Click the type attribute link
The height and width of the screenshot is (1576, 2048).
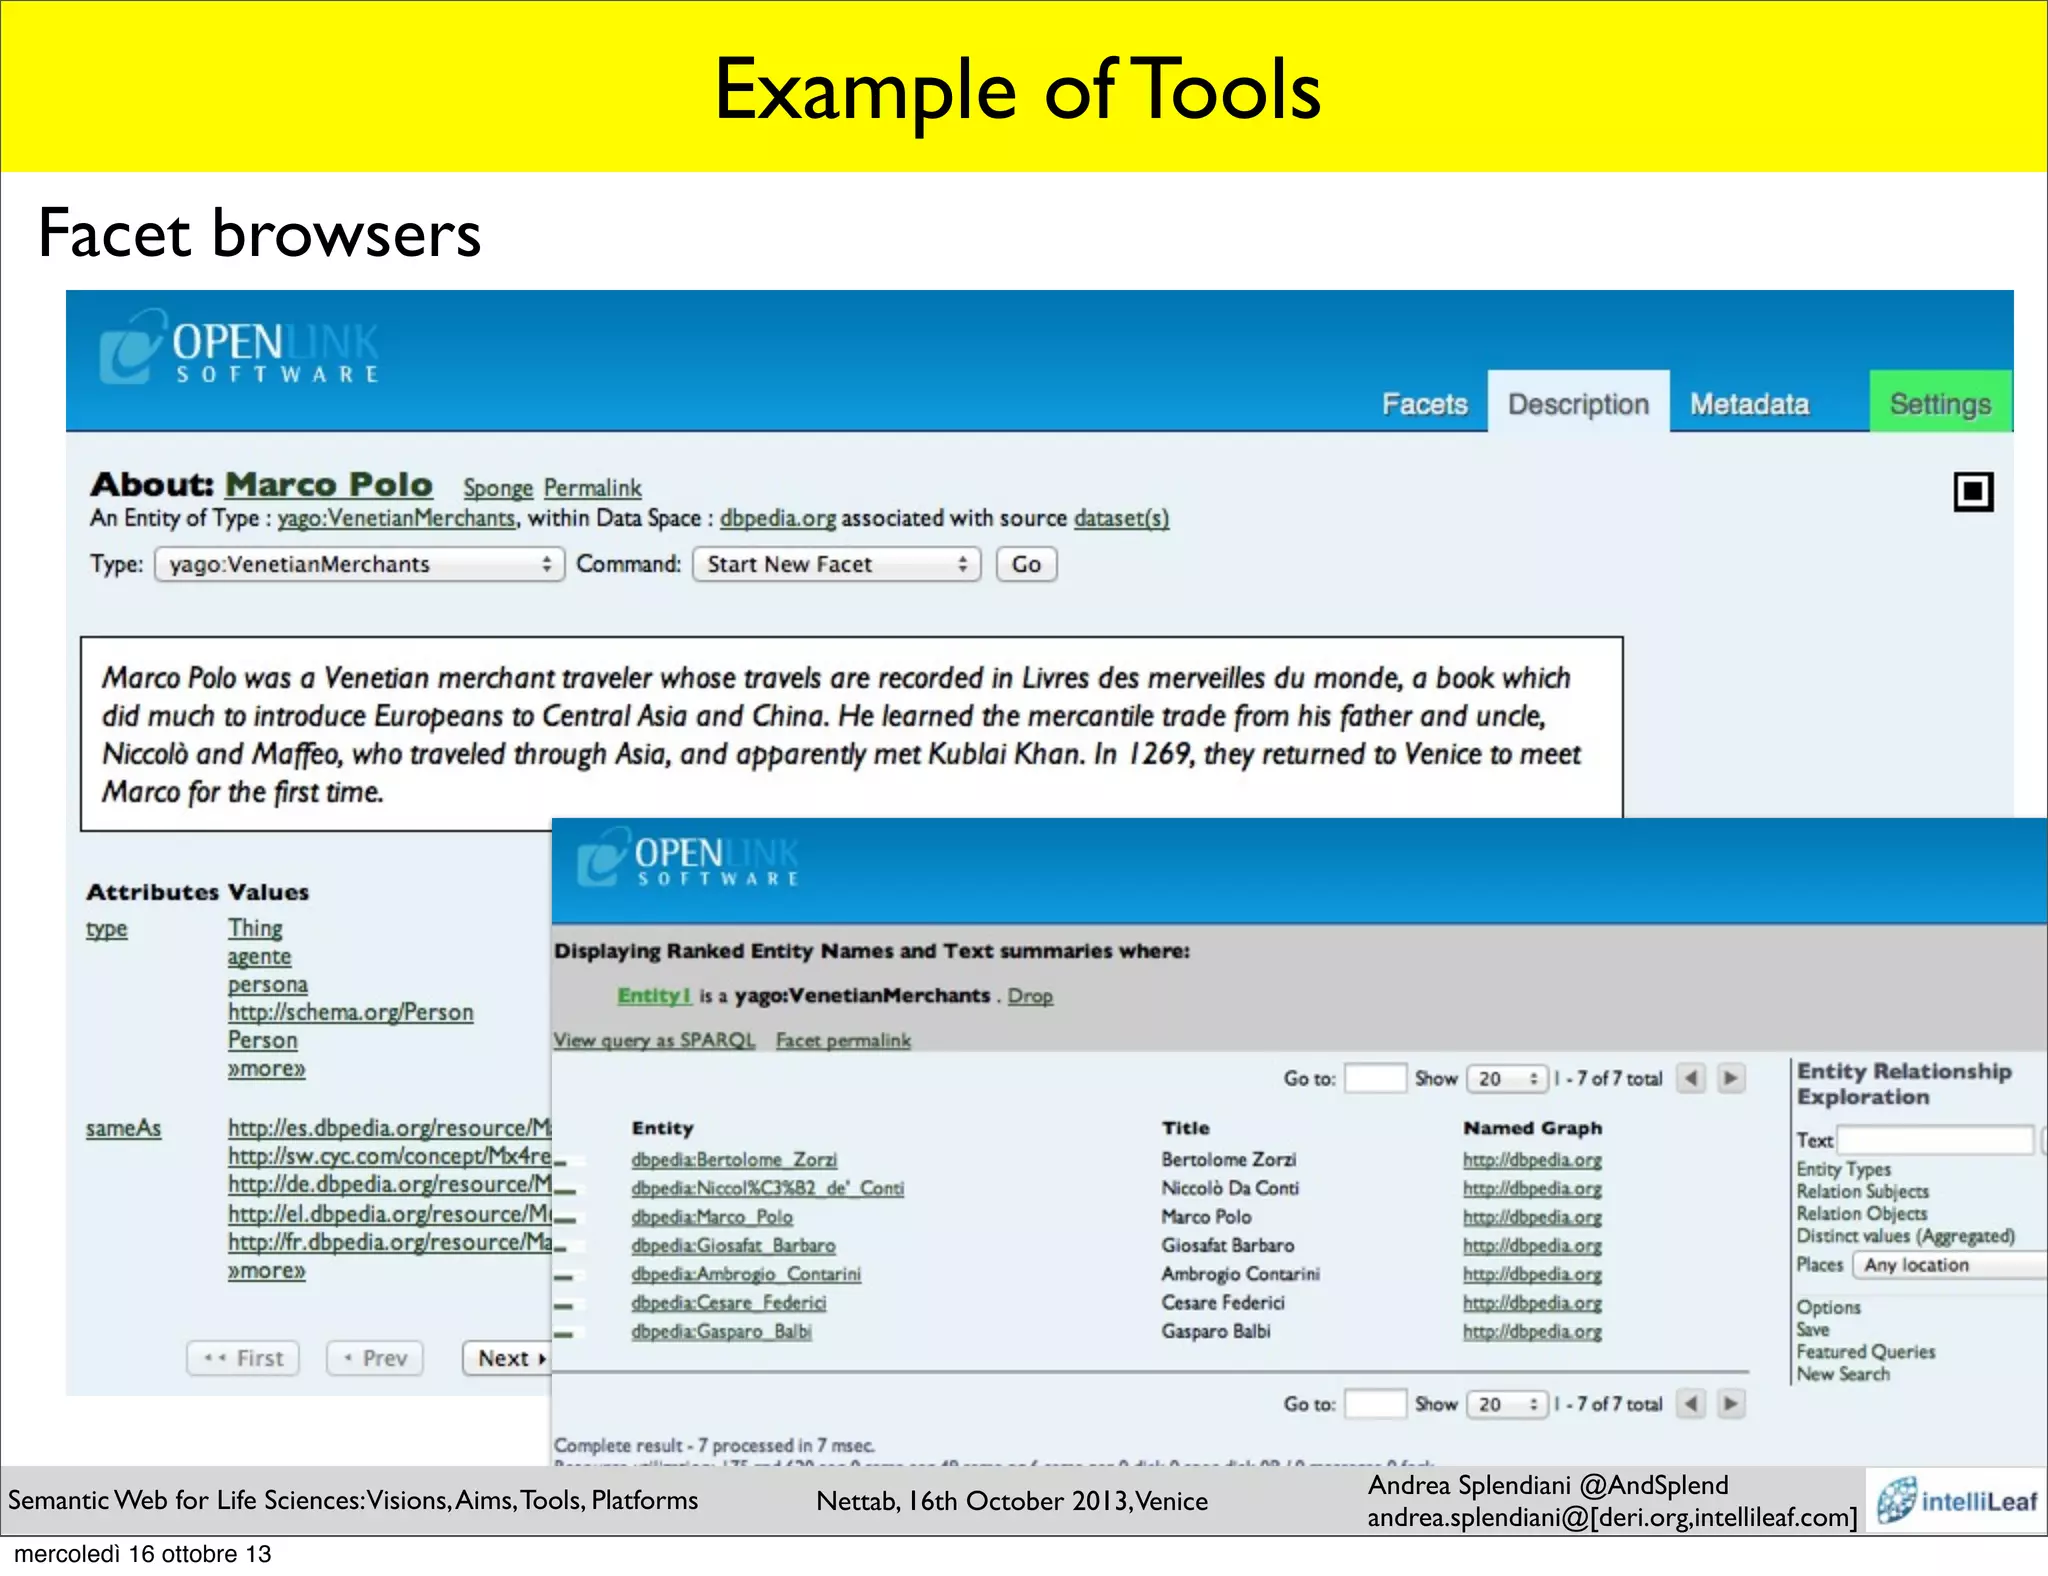pos(106,929)
